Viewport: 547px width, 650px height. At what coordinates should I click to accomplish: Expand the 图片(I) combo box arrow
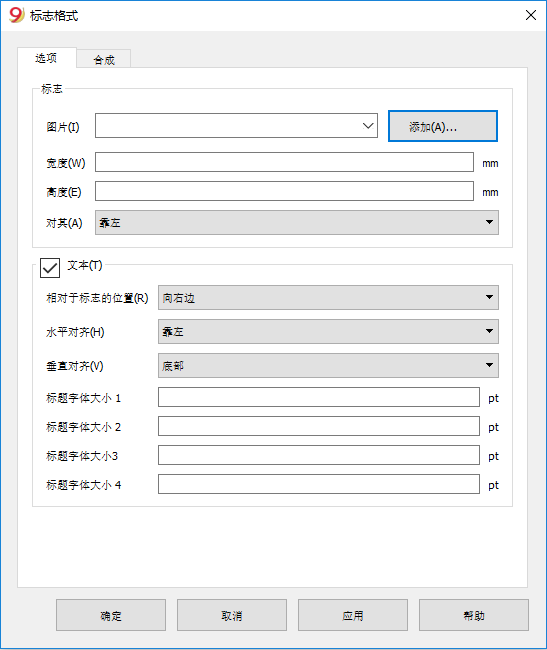pyautogui.click(x=368, y=126)
